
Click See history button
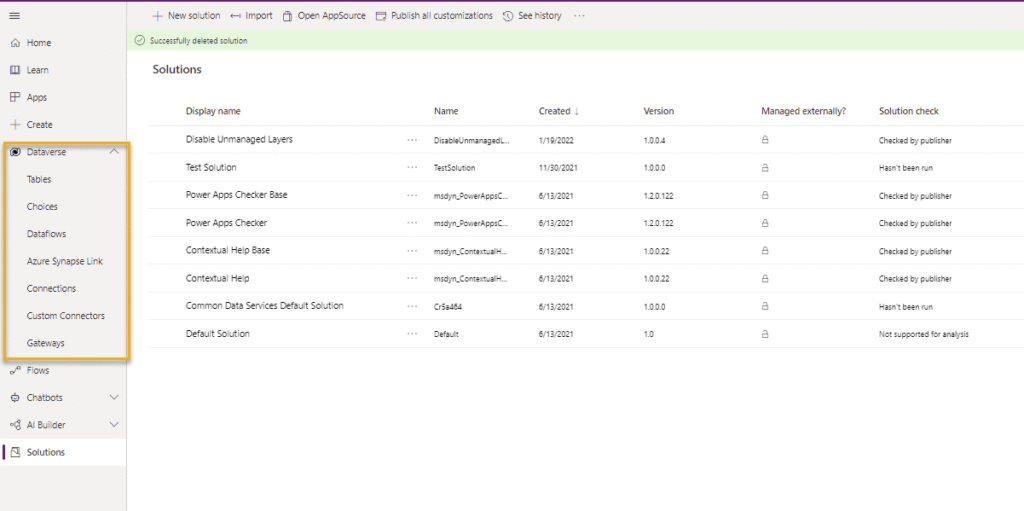pyautogui.click(x=532, y=16)
